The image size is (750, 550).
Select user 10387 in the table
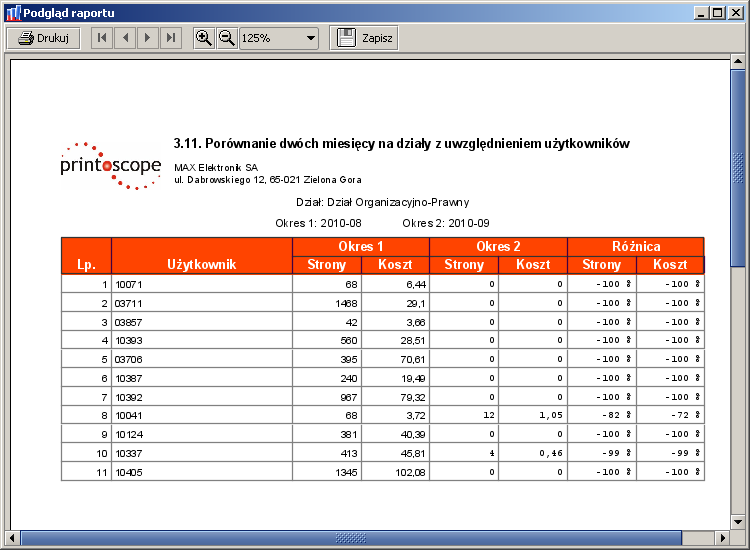[x=129, y=379]
